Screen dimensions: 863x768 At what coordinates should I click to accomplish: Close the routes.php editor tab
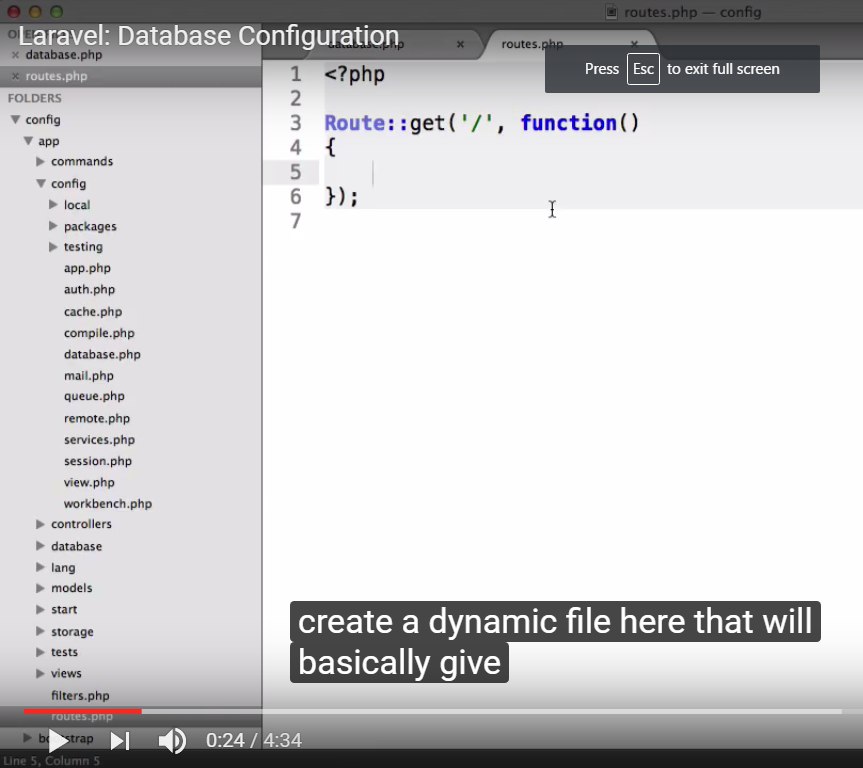tap(634, 43)
